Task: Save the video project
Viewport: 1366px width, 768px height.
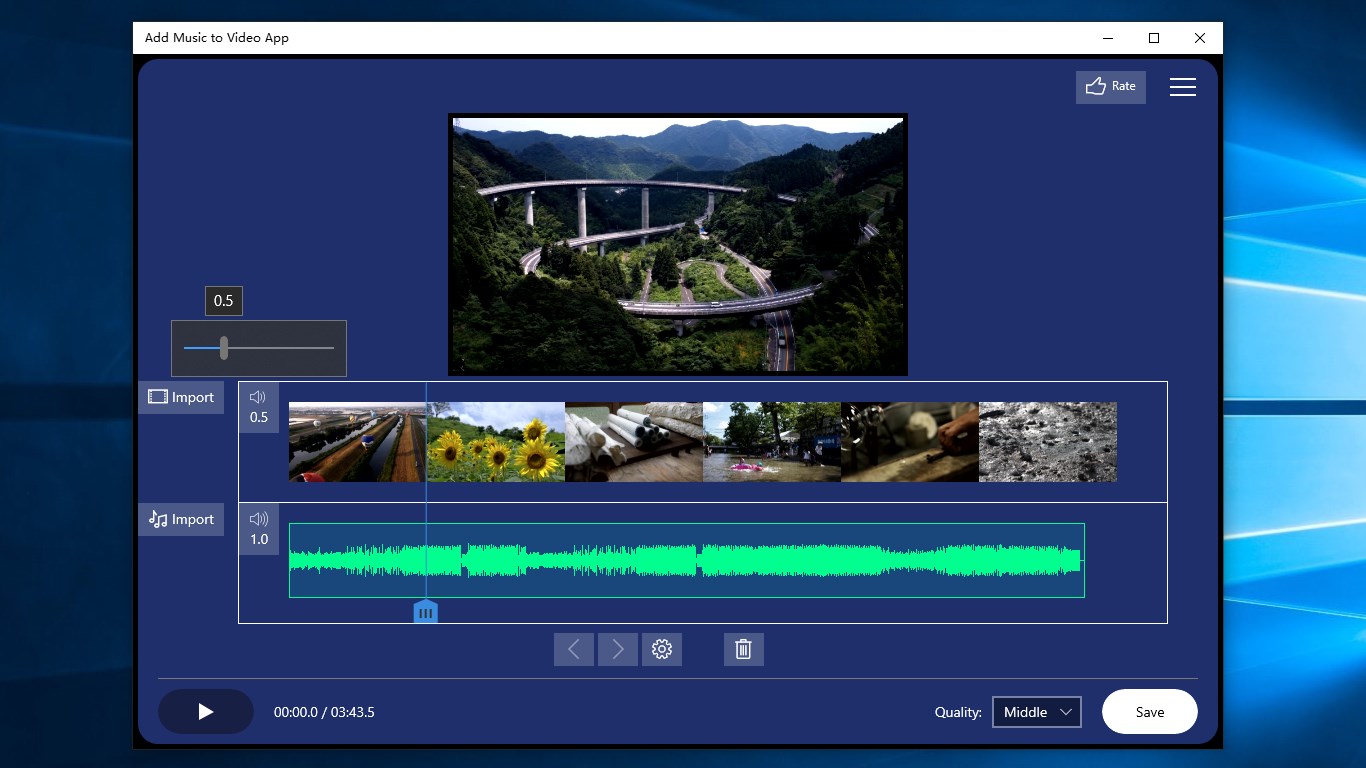Action: tap(1150, 712)
